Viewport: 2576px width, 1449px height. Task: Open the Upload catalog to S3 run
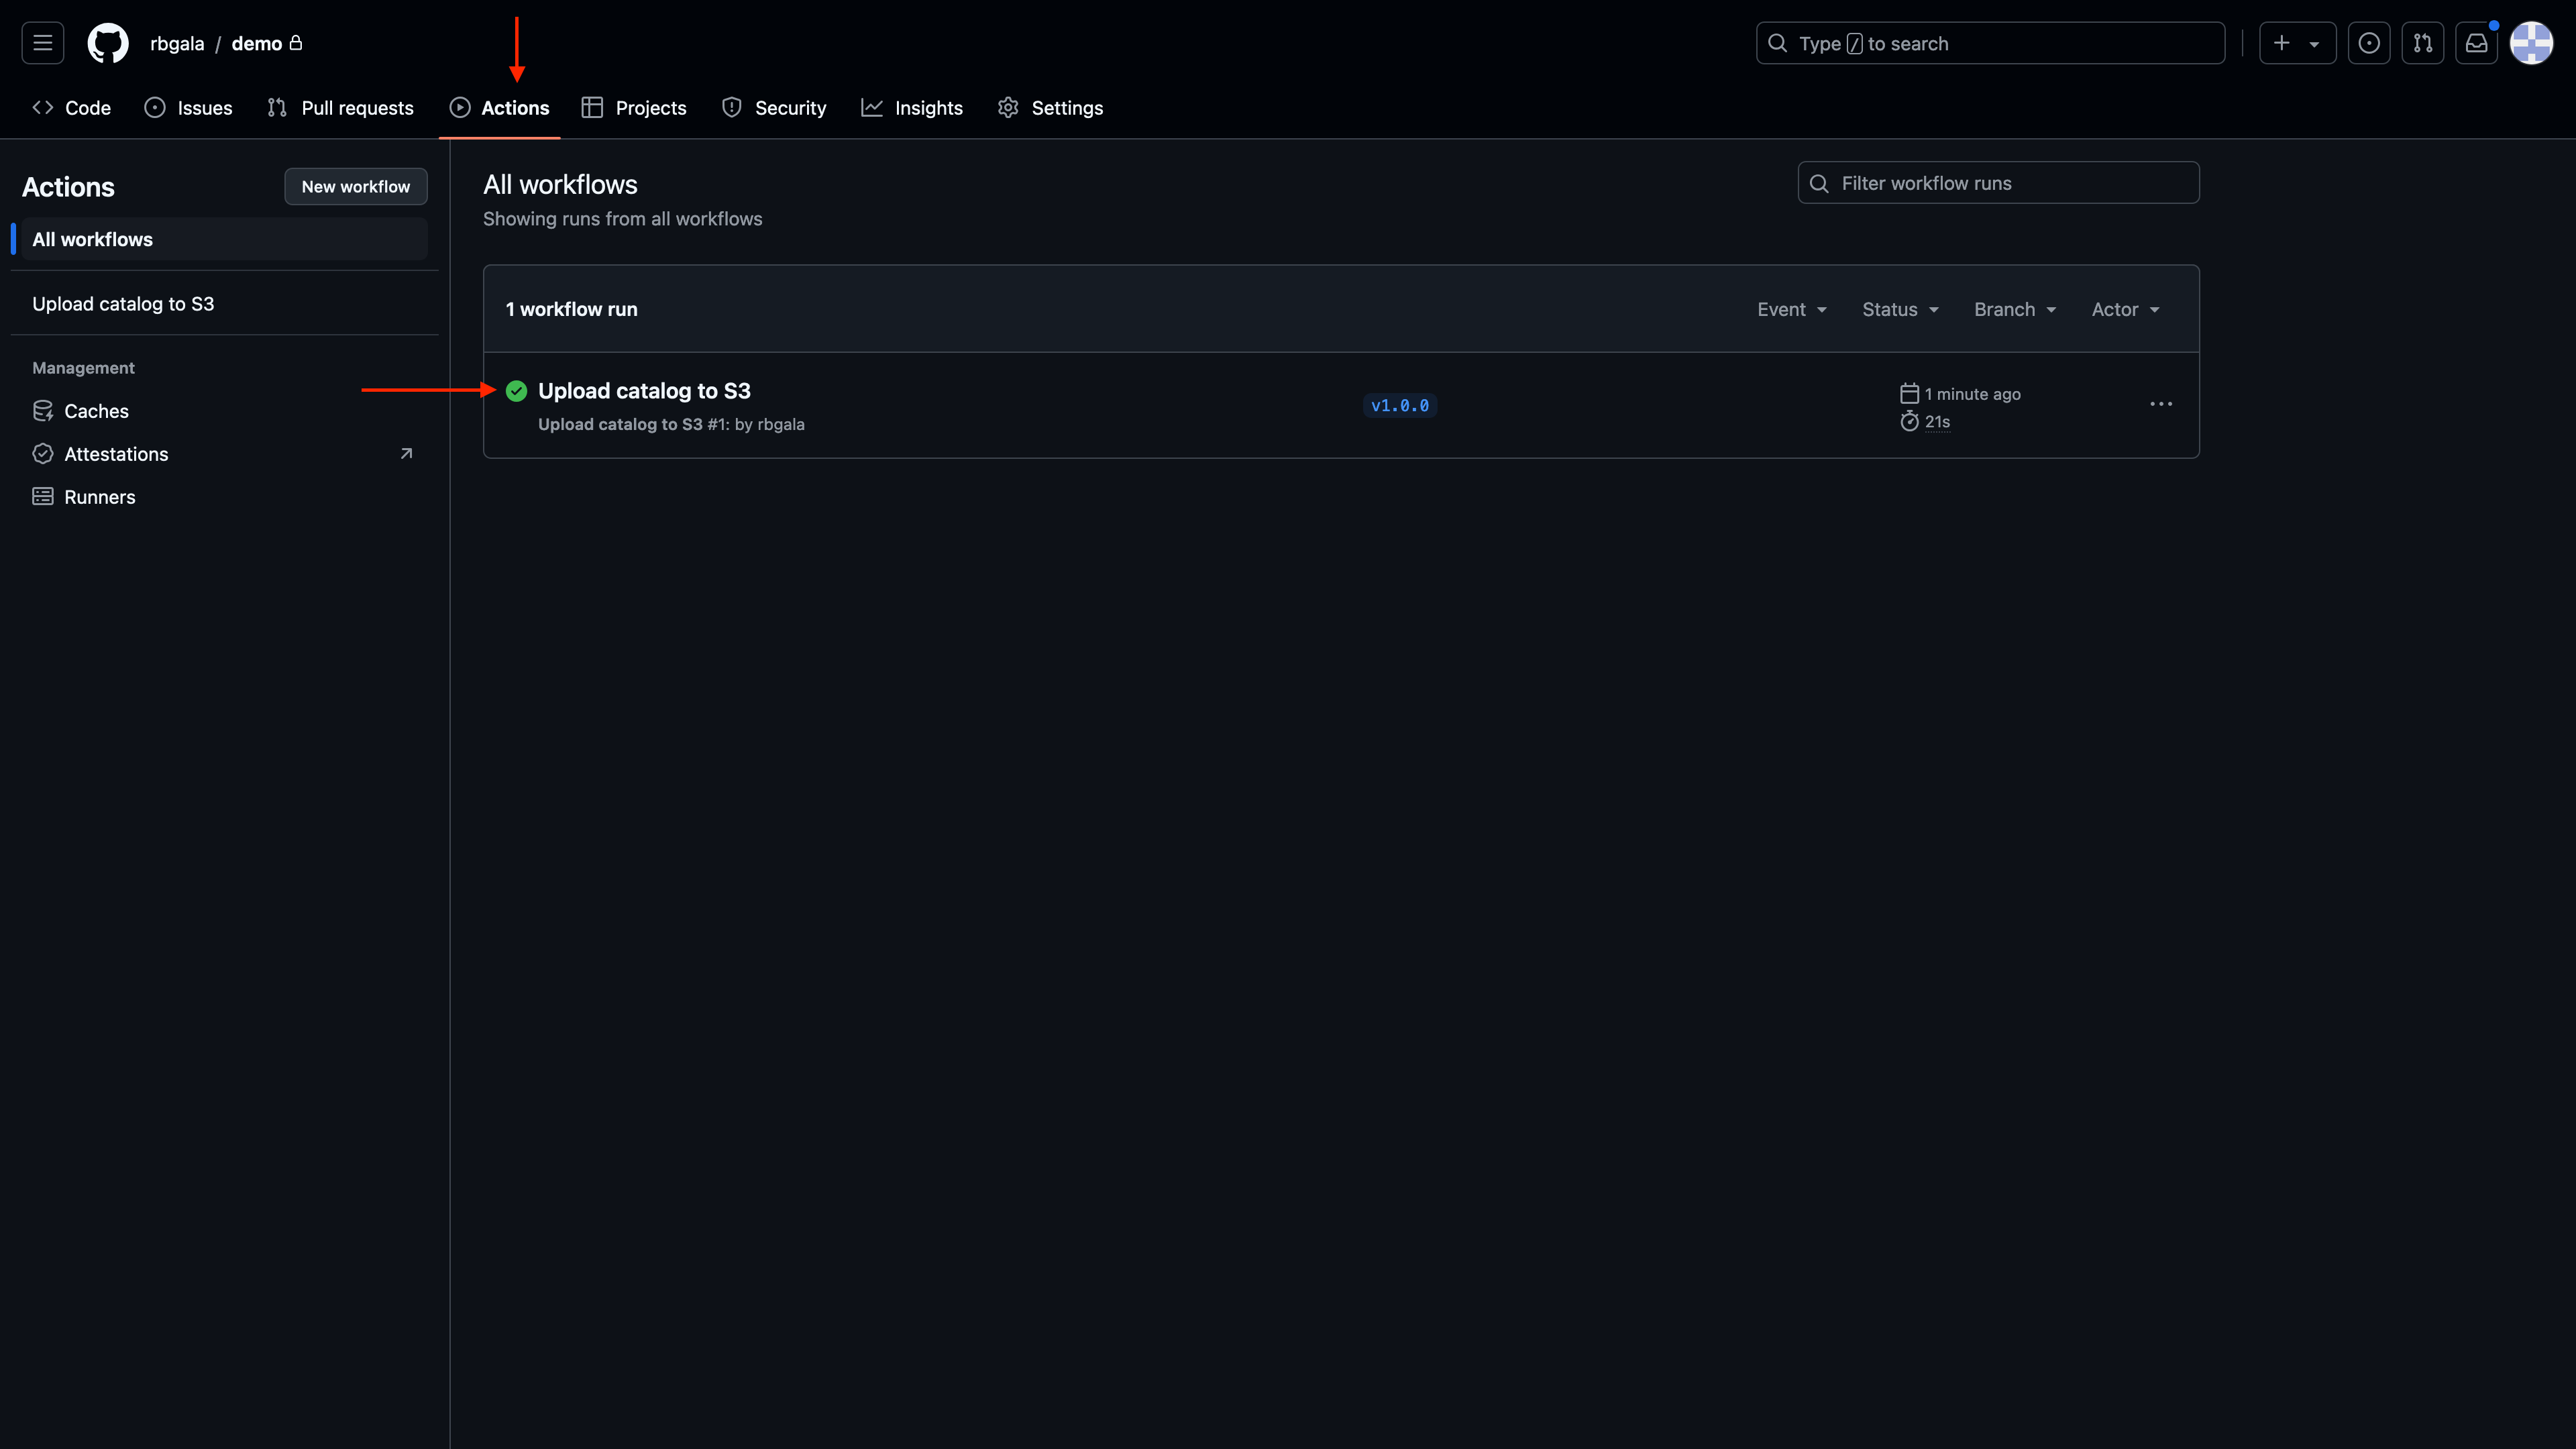[644, 391]
